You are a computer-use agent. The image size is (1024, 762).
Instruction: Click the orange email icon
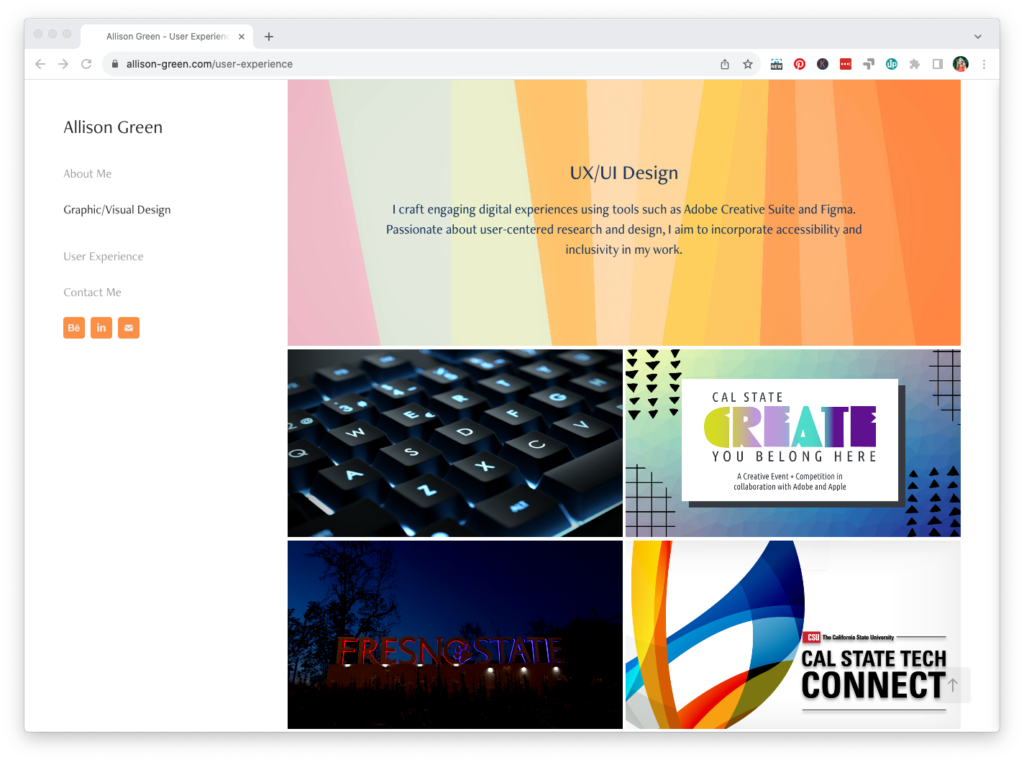coord(129,328)
